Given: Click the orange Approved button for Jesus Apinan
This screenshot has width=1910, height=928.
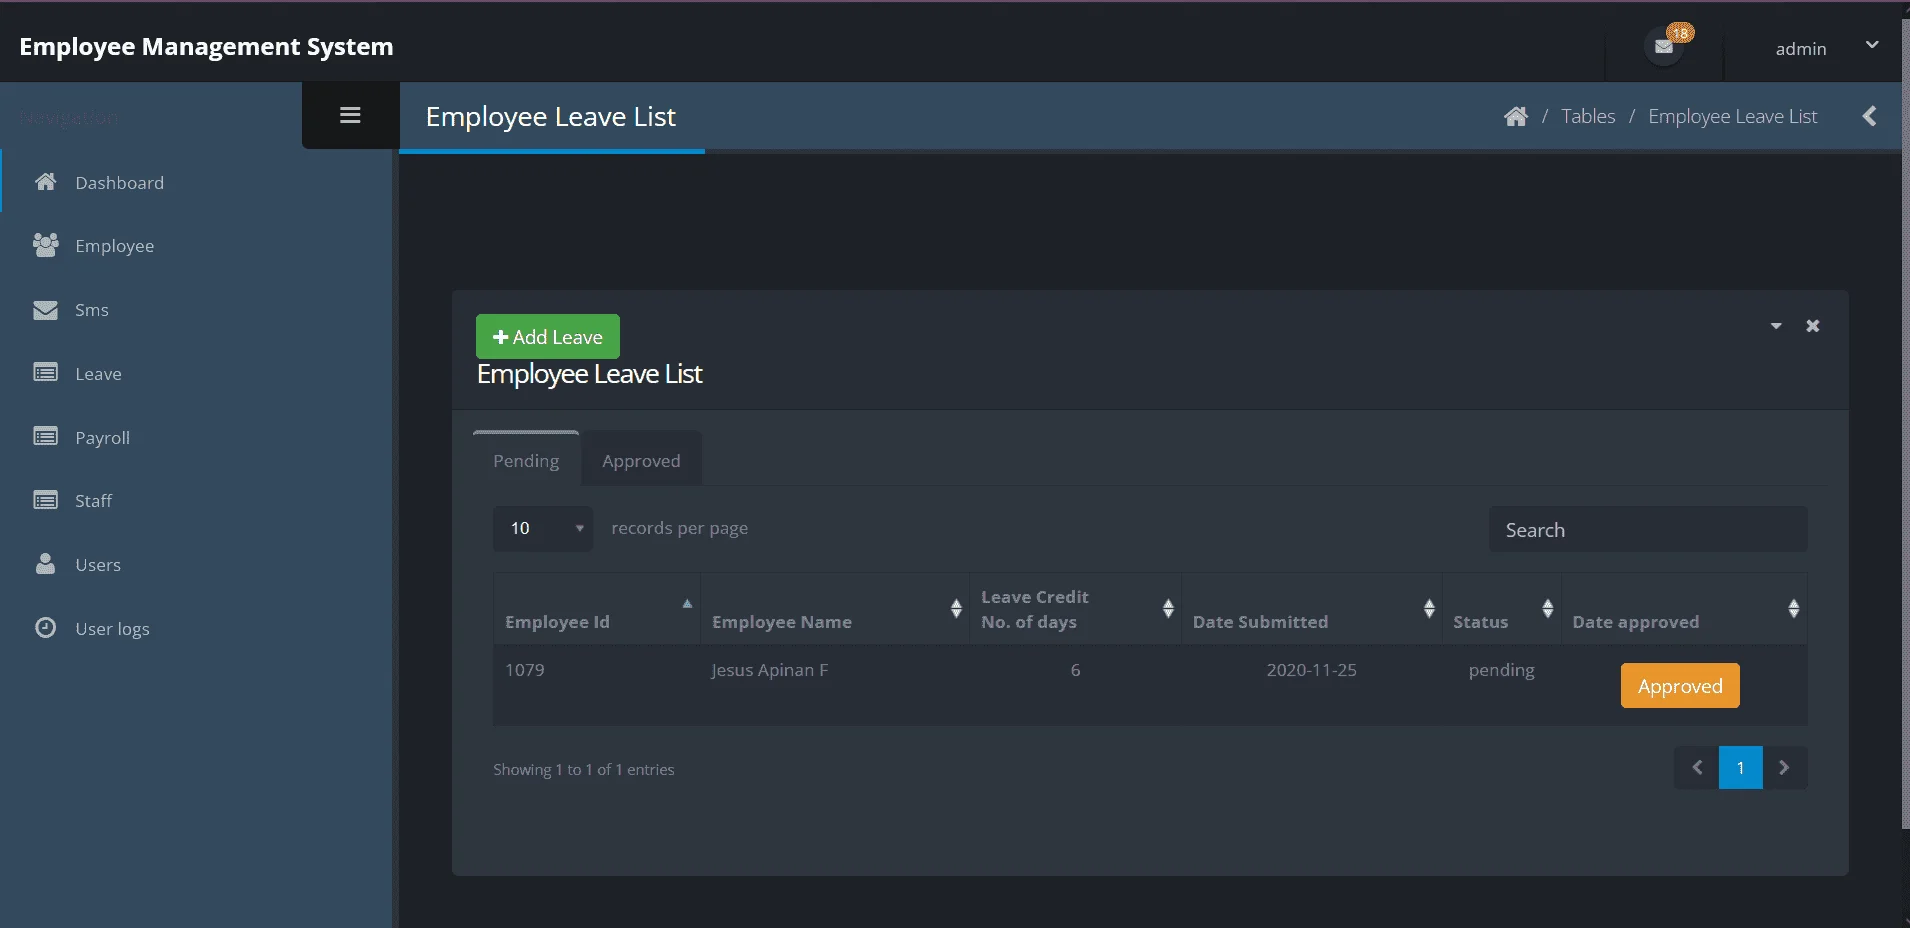Looking at the screenshot, I should (x=1680, y=686).
